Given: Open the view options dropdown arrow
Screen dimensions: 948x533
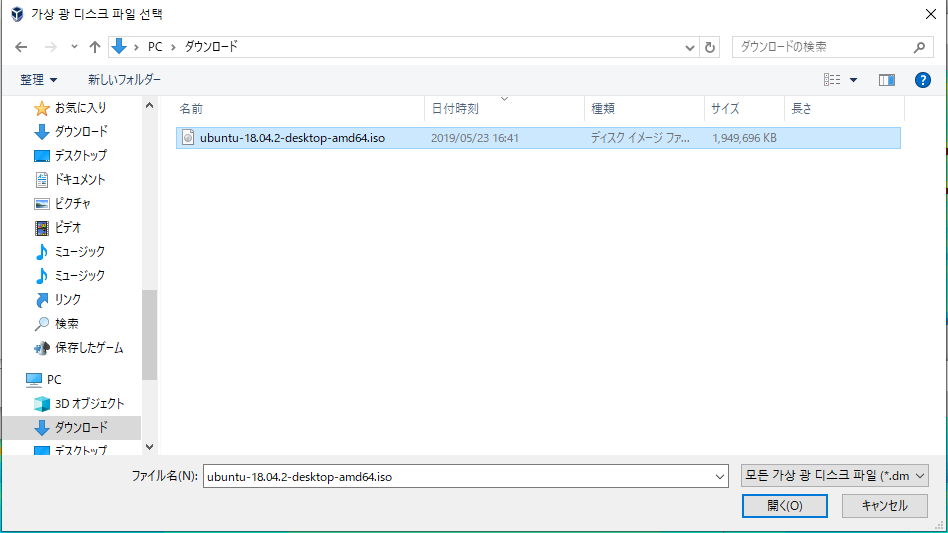Looking at the screenshot, I should click(854, 80).
